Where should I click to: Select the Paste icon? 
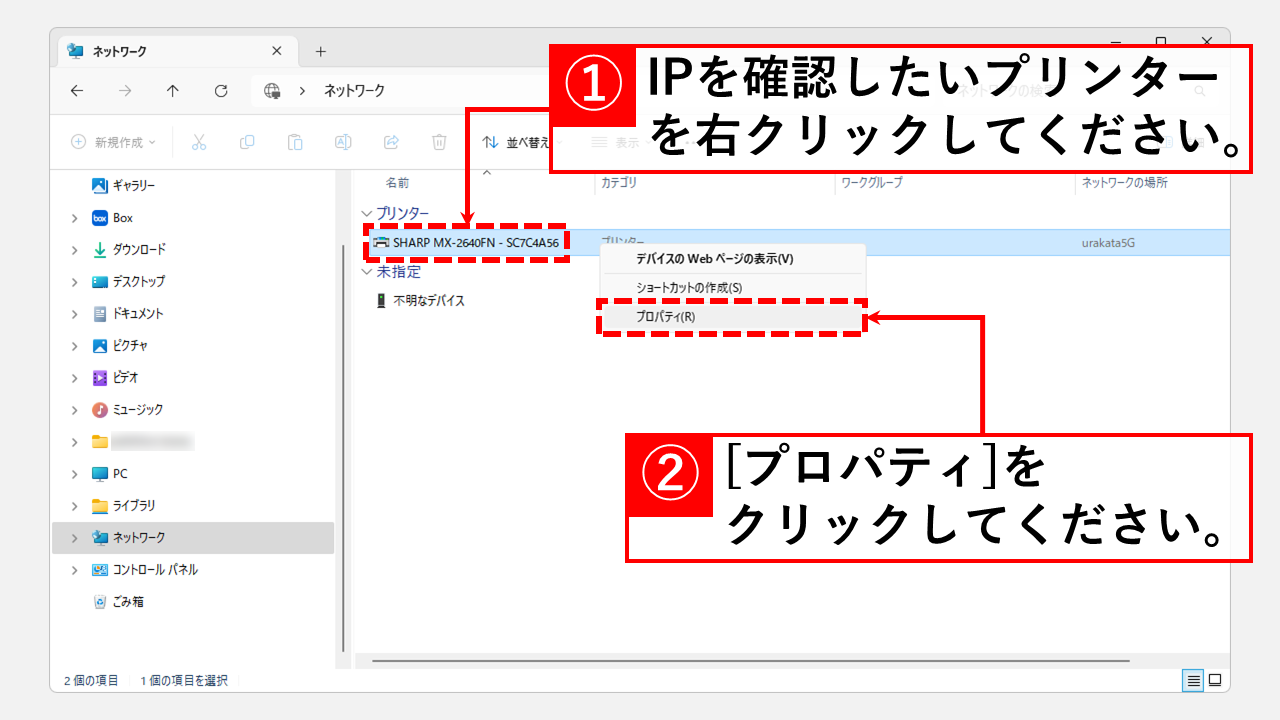pyautogui.click(x=295, y=142)
